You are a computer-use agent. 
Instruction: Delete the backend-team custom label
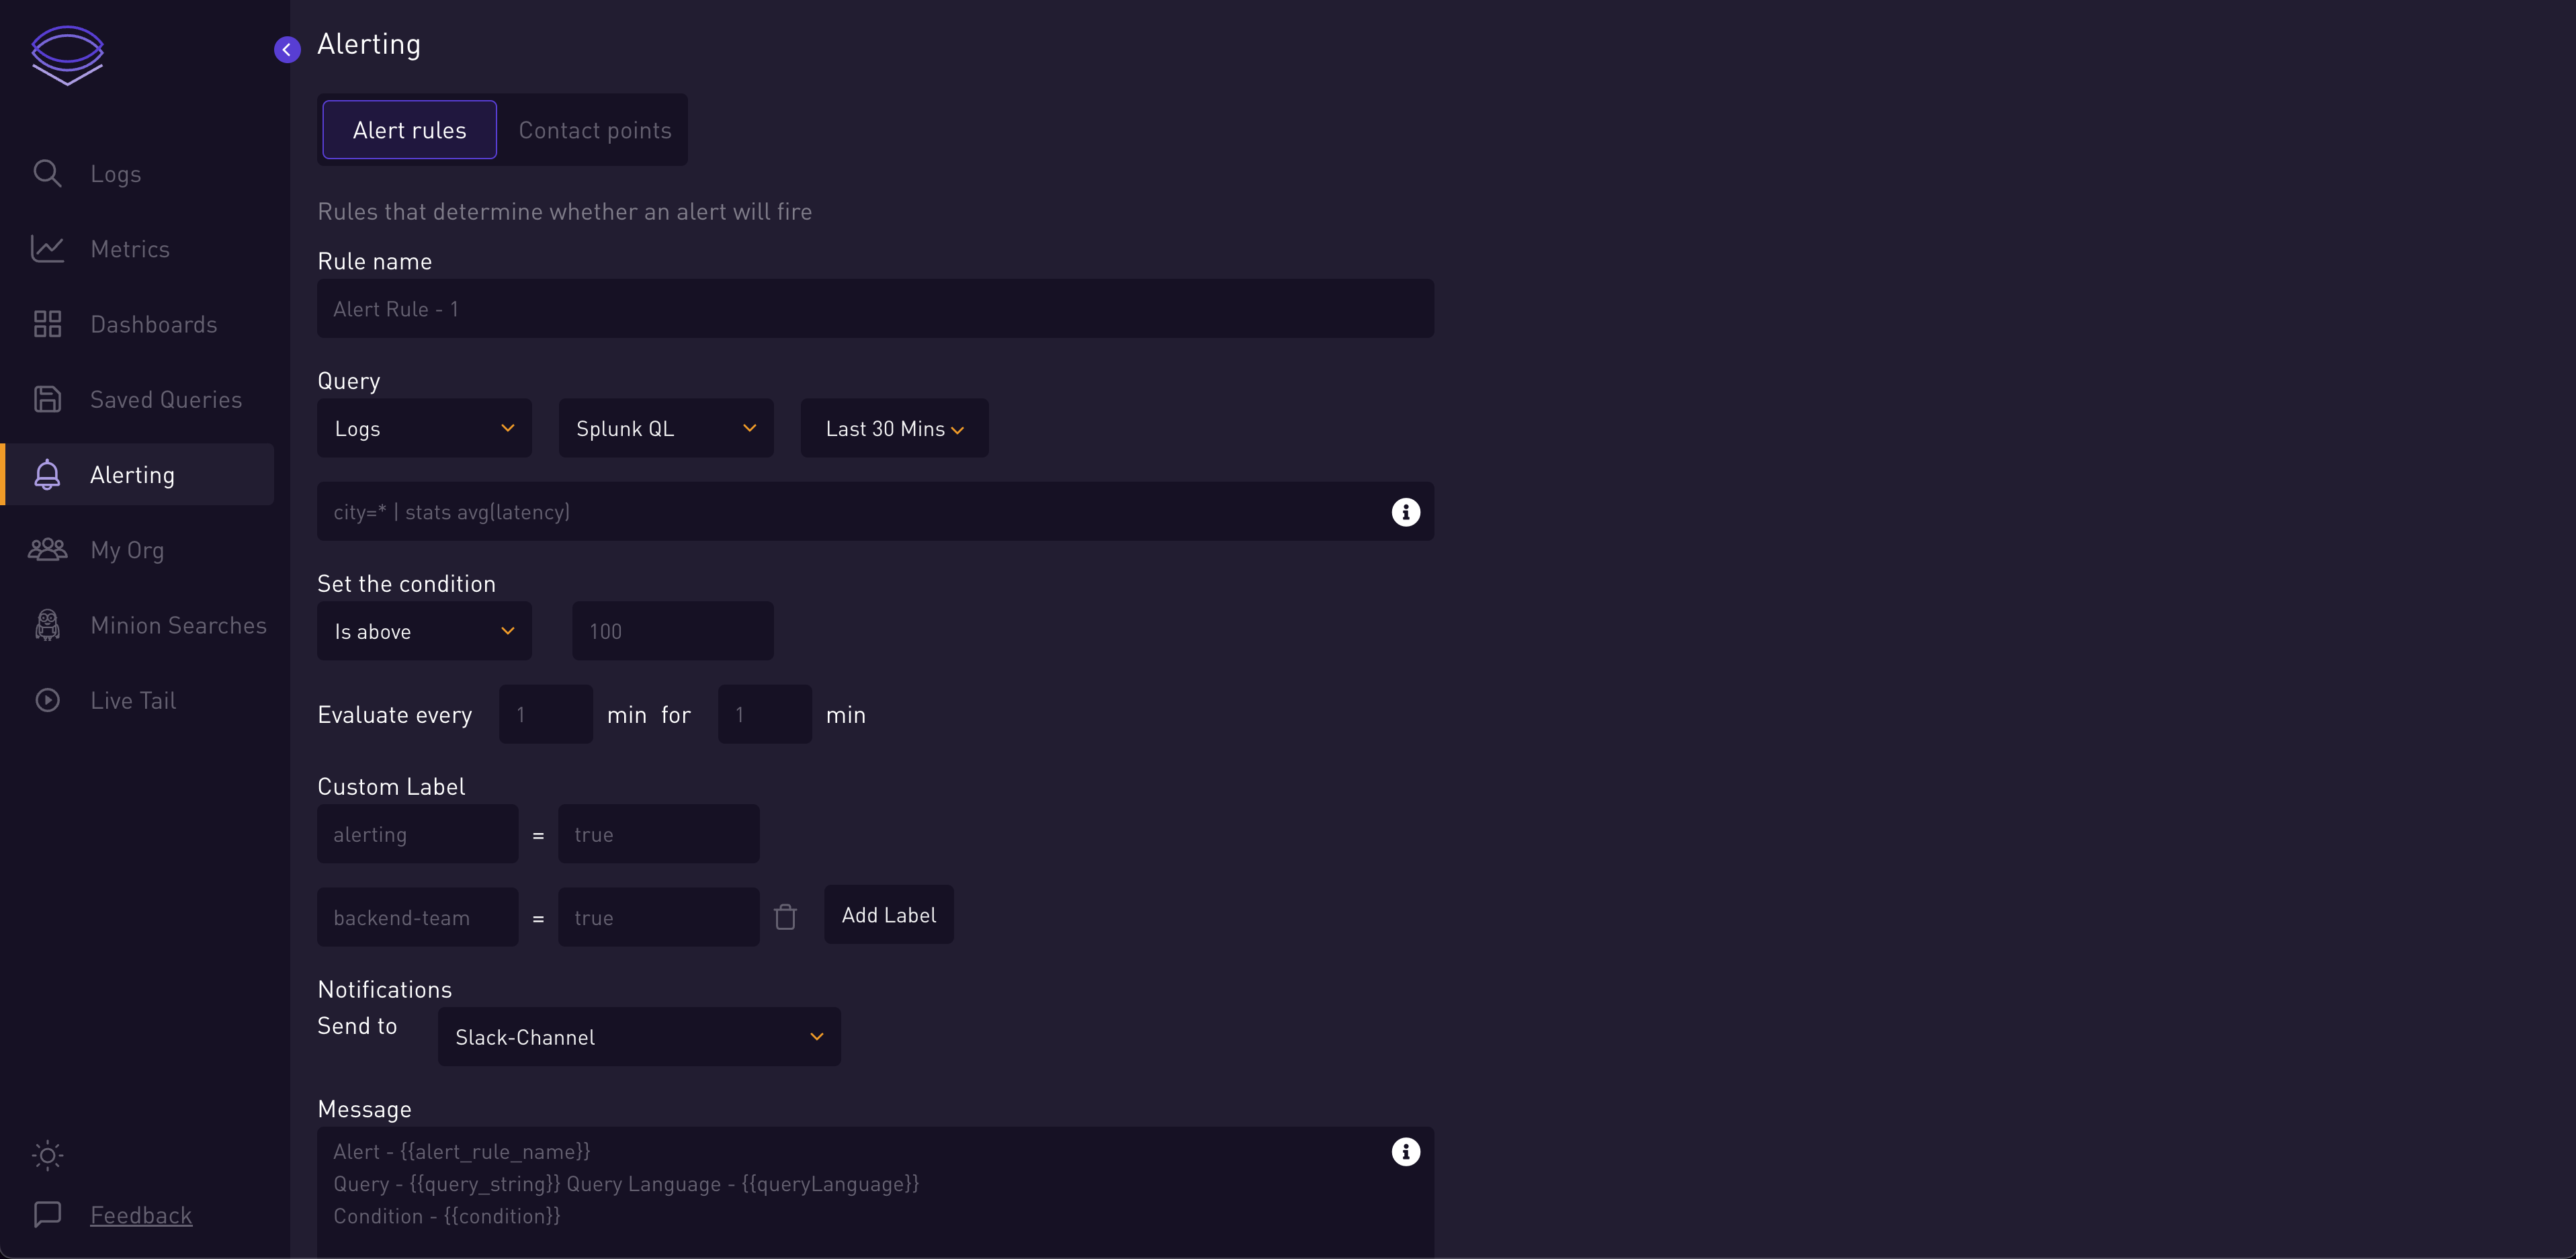[785, 917]
